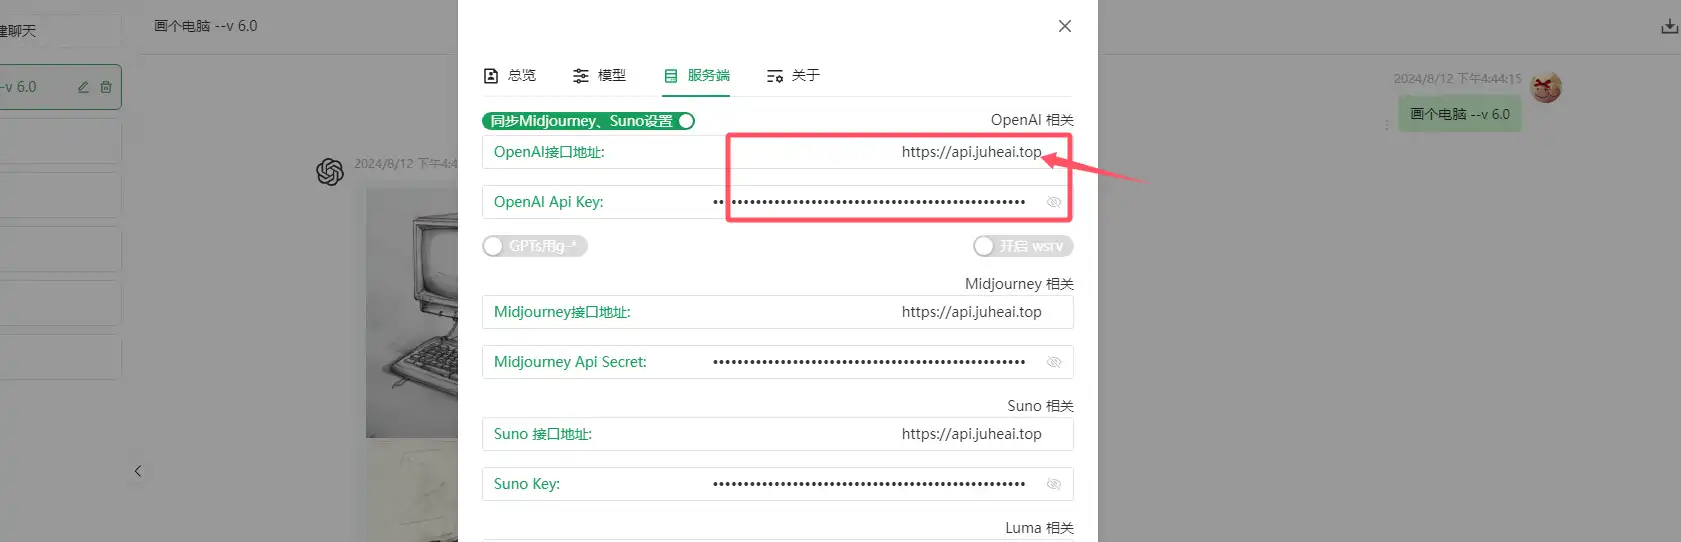Image resolution: width=1681 pixels, height=542 pixels.
Task: Collapse the sidebar with the left chevron
Action: (138, 471)
